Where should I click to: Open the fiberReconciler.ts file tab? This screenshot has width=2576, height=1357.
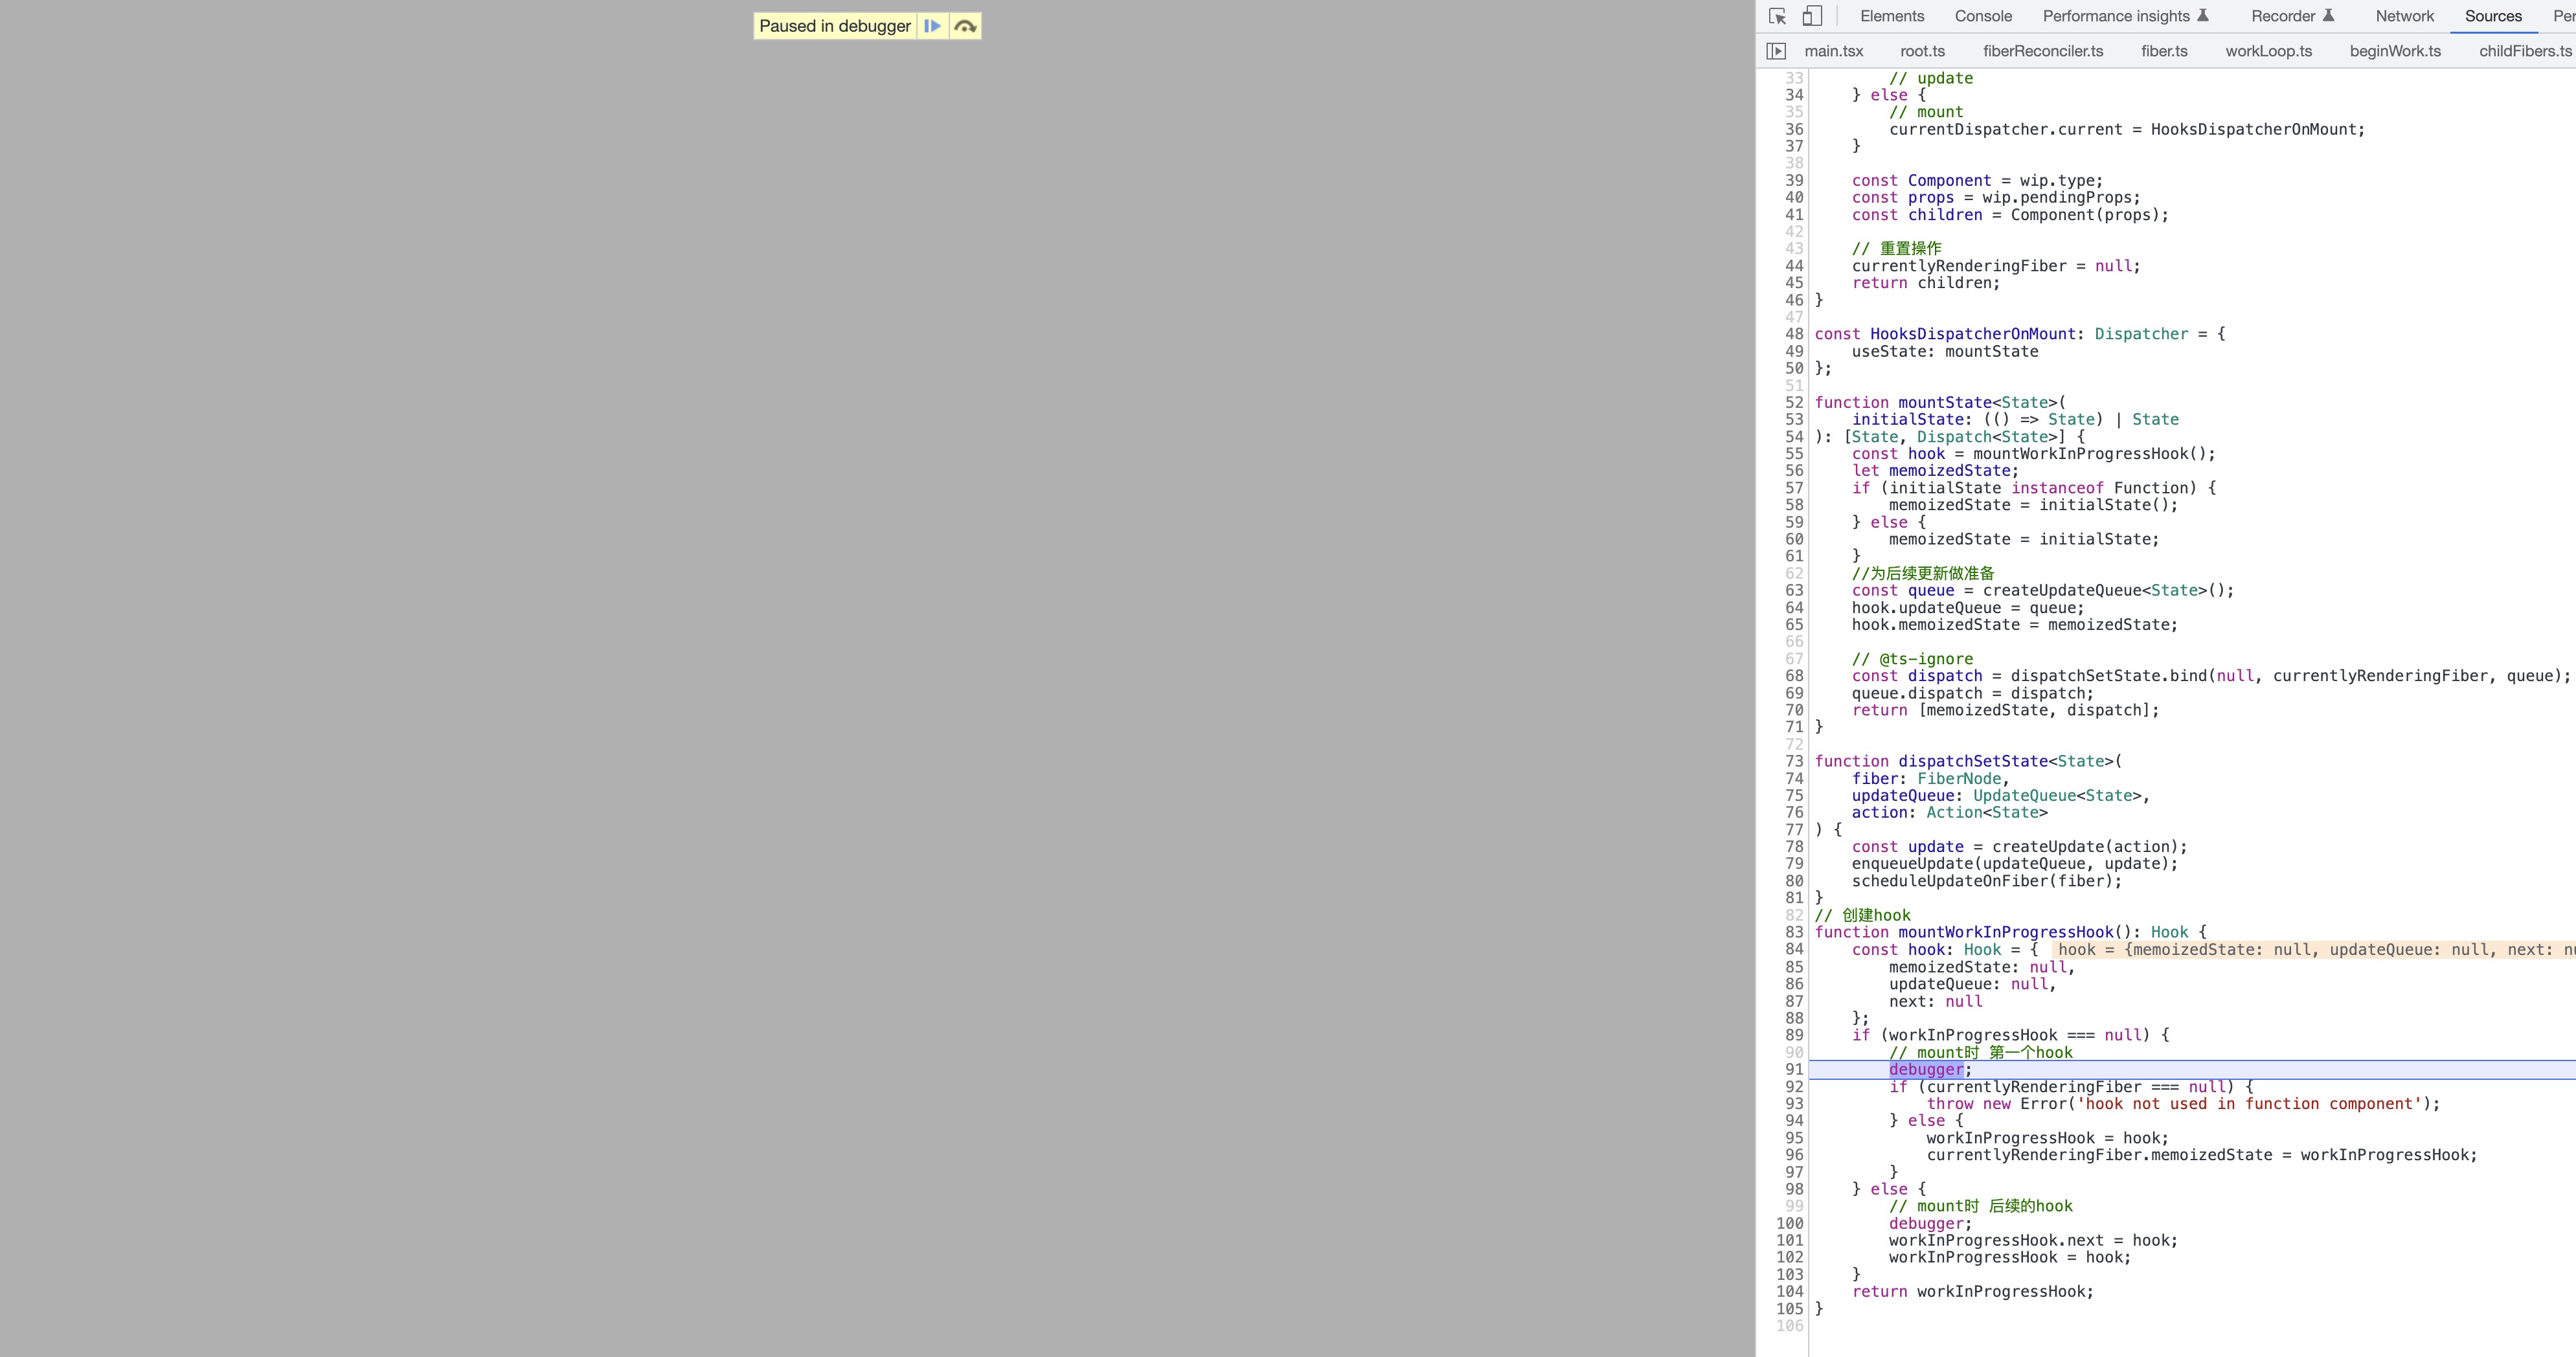[x=2043, y=51]
